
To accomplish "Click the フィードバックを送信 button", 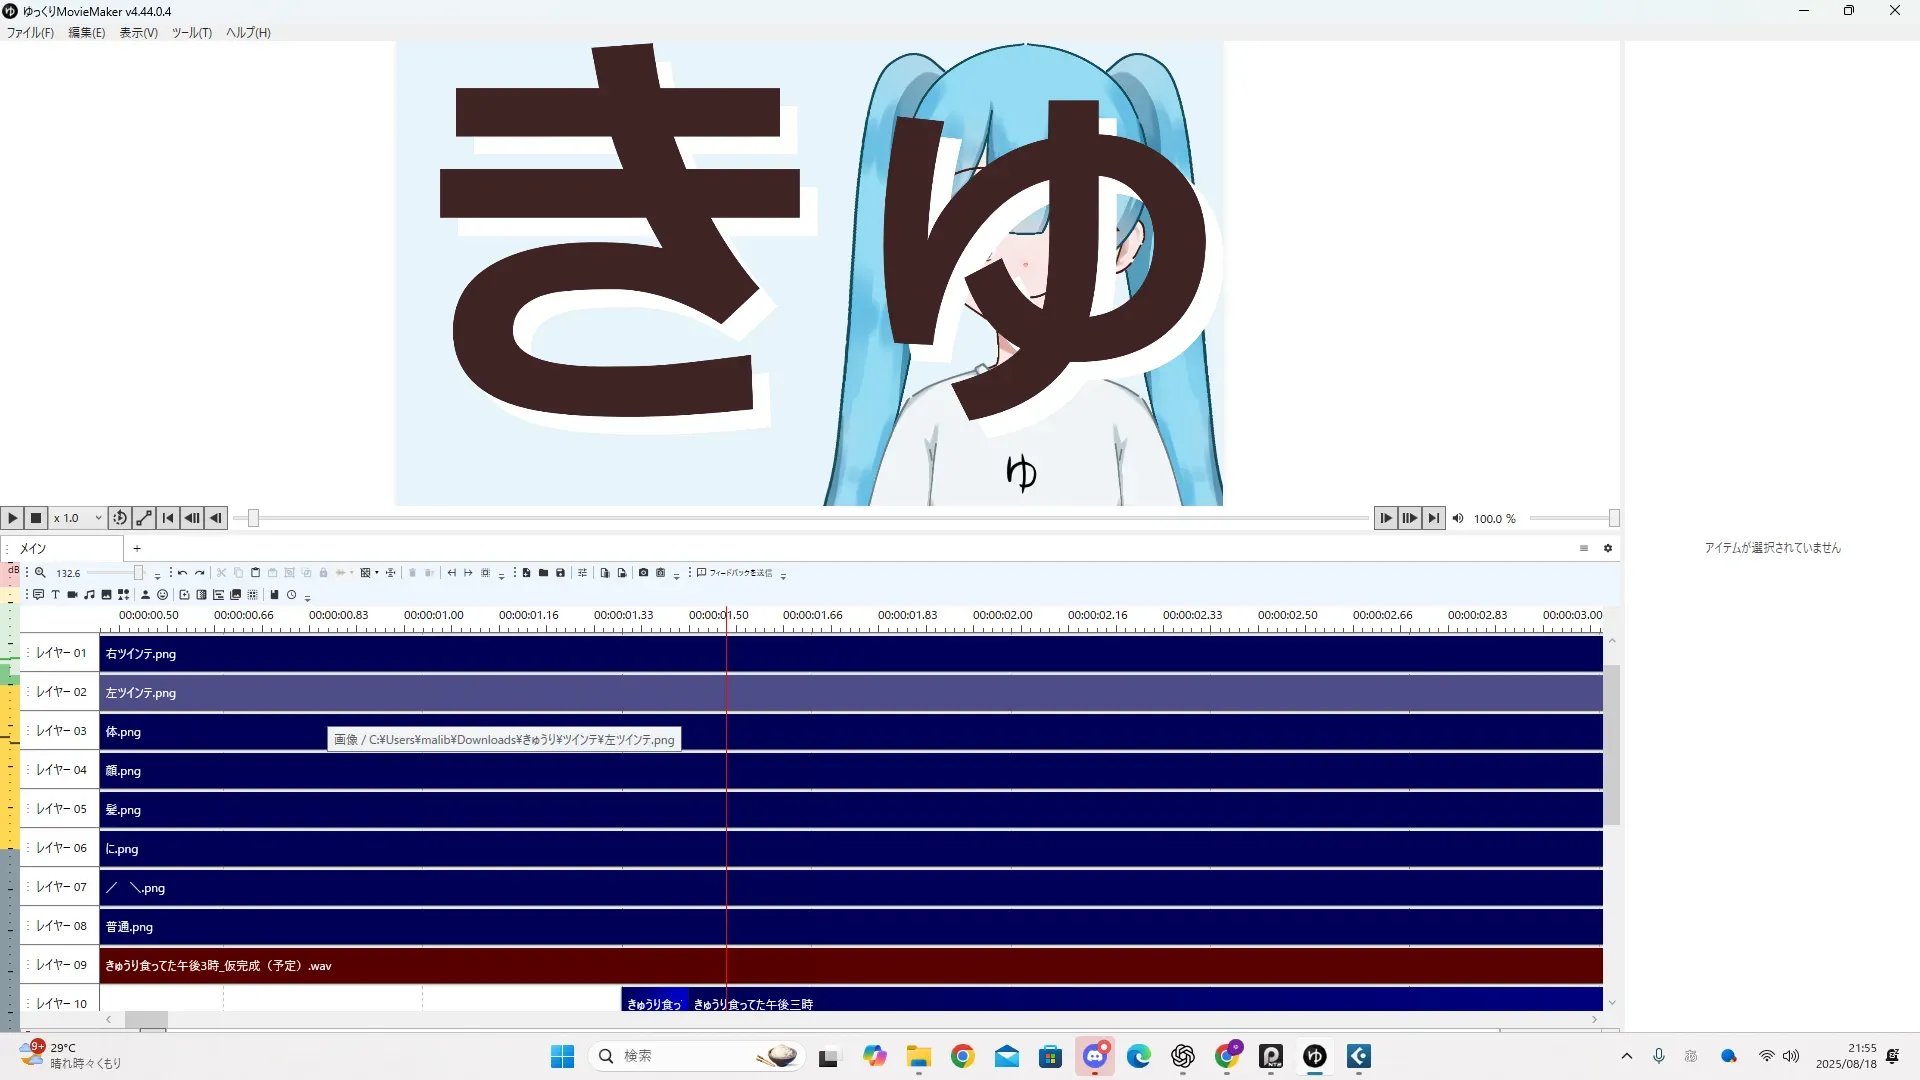I will click(x=735, y=573).
